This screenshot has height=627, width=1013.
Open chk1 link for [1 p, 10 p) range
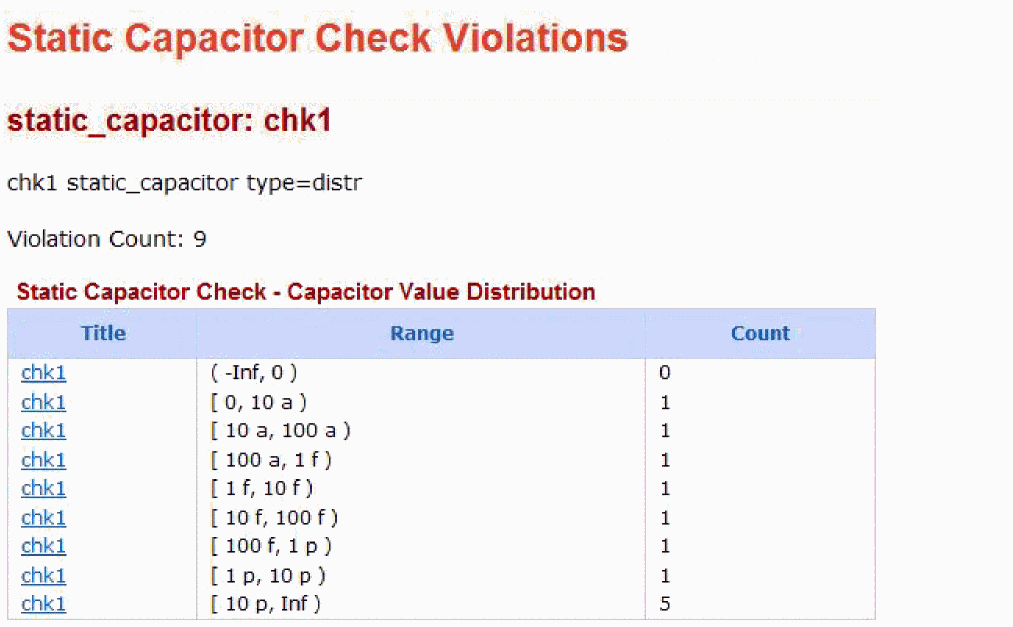pyautogui.click(x=43, y=575)
